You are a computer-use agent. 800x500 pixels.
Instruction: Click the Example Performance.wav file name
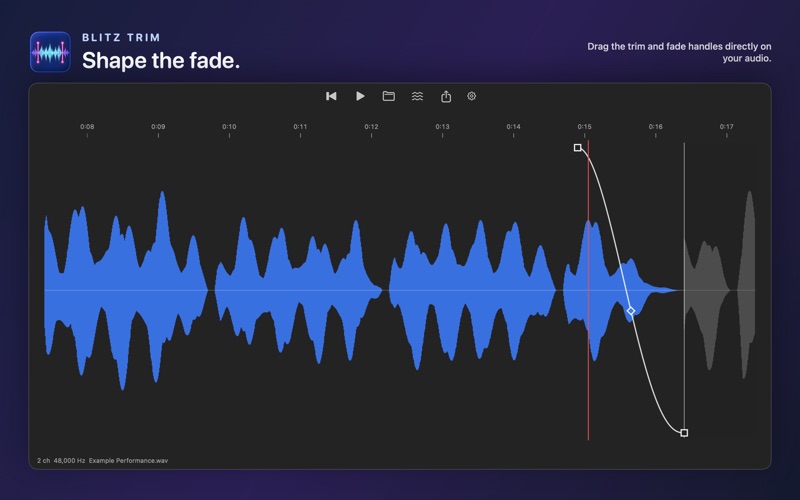(128, 460)
